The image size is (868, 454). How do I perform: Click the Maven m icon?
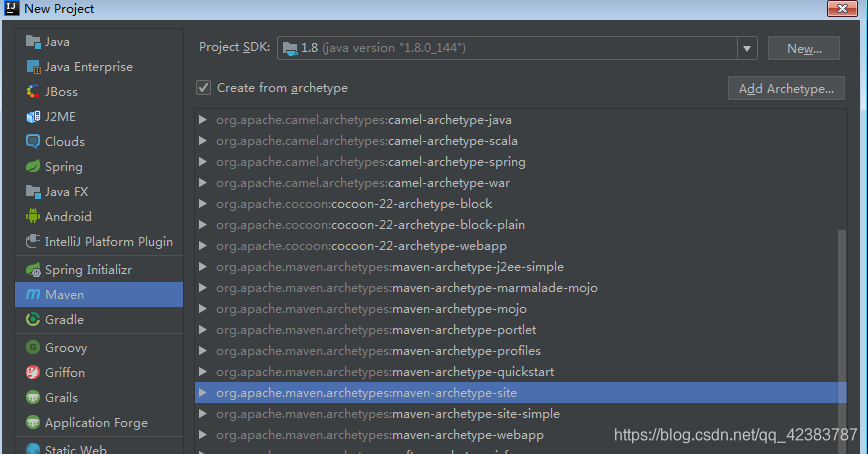click(x=33, y=295)
